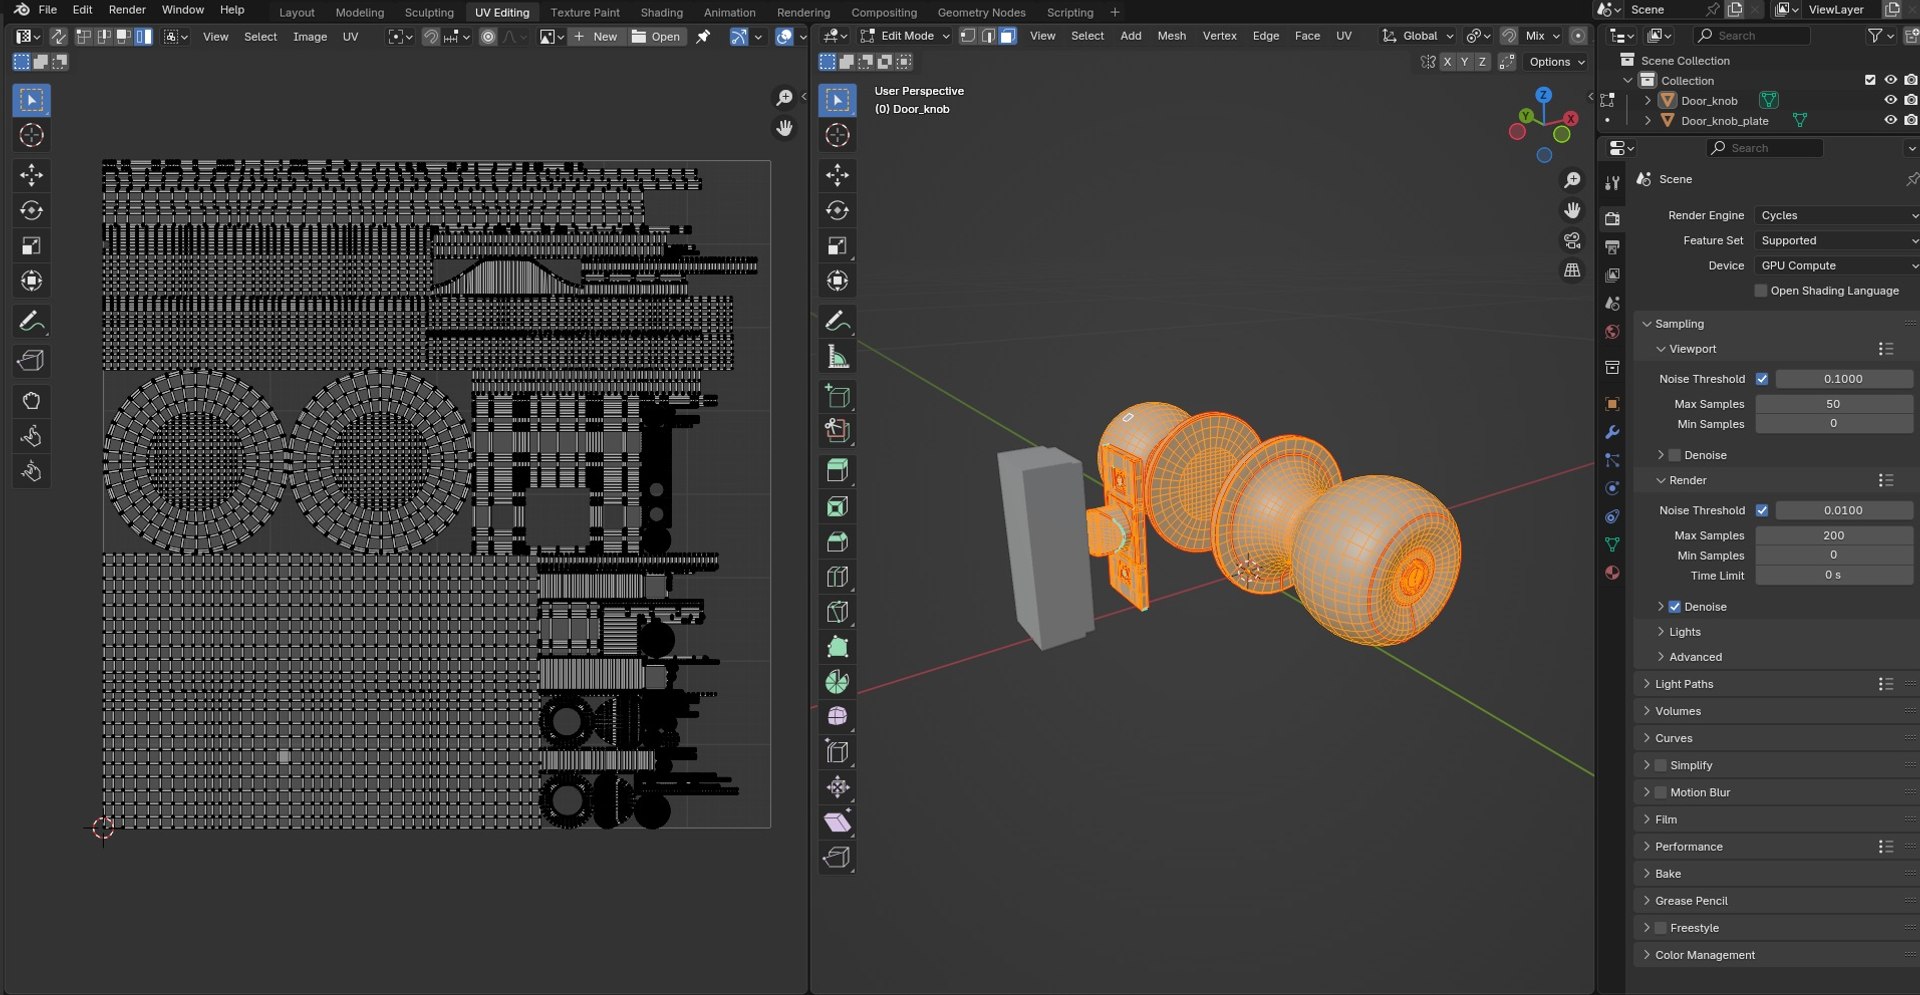1920x995 pixels.
Task: Select the Spin tool
Action: (837, 682)
